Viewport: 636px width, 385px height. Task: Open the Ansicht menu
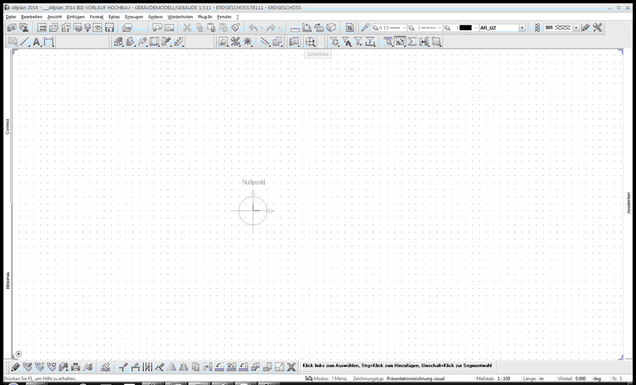[54, 17]
